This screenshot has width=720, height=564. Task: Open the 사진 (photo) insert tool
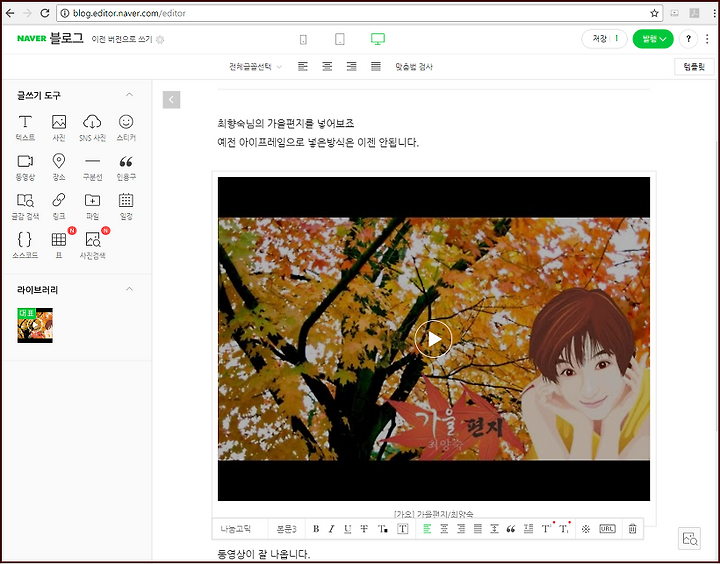(x=59, y=128)
